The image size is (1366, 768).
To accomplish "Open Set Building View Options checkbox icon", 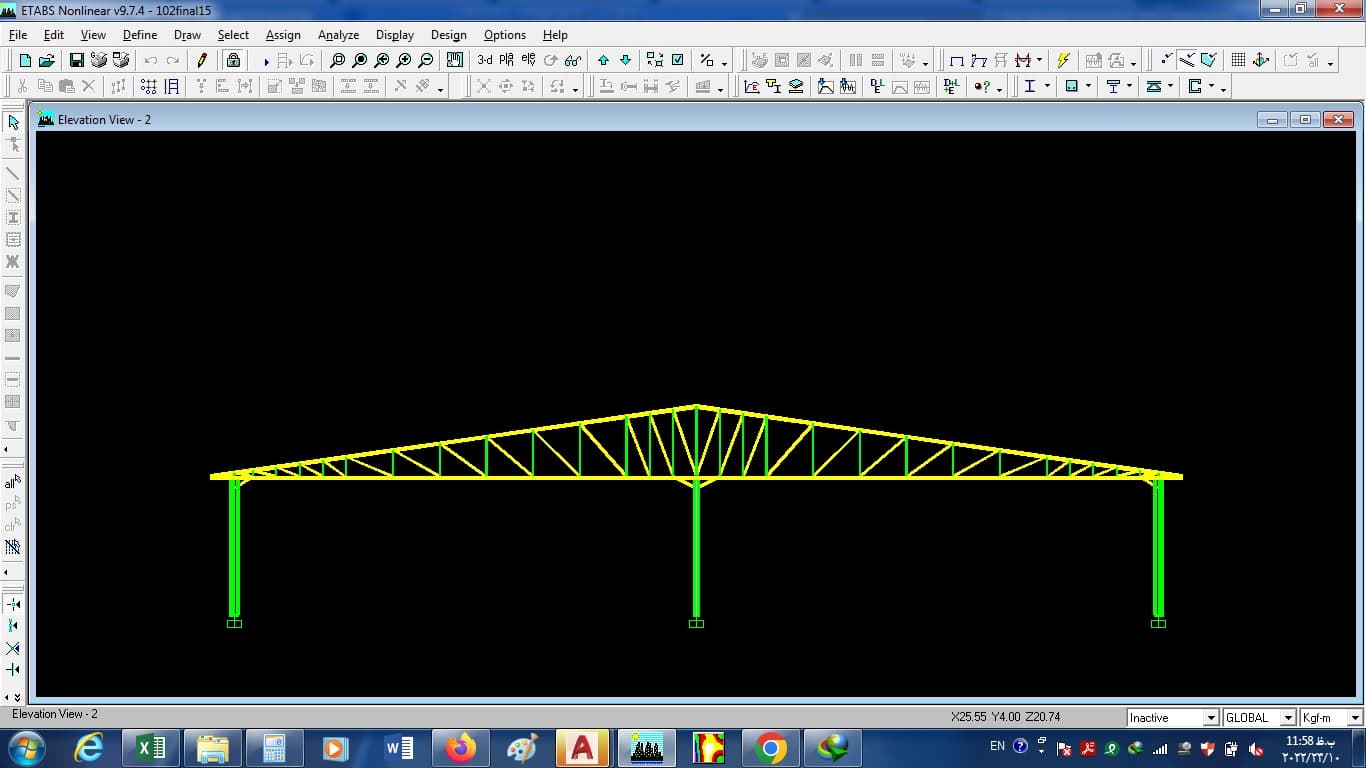I will click(678, 60).
